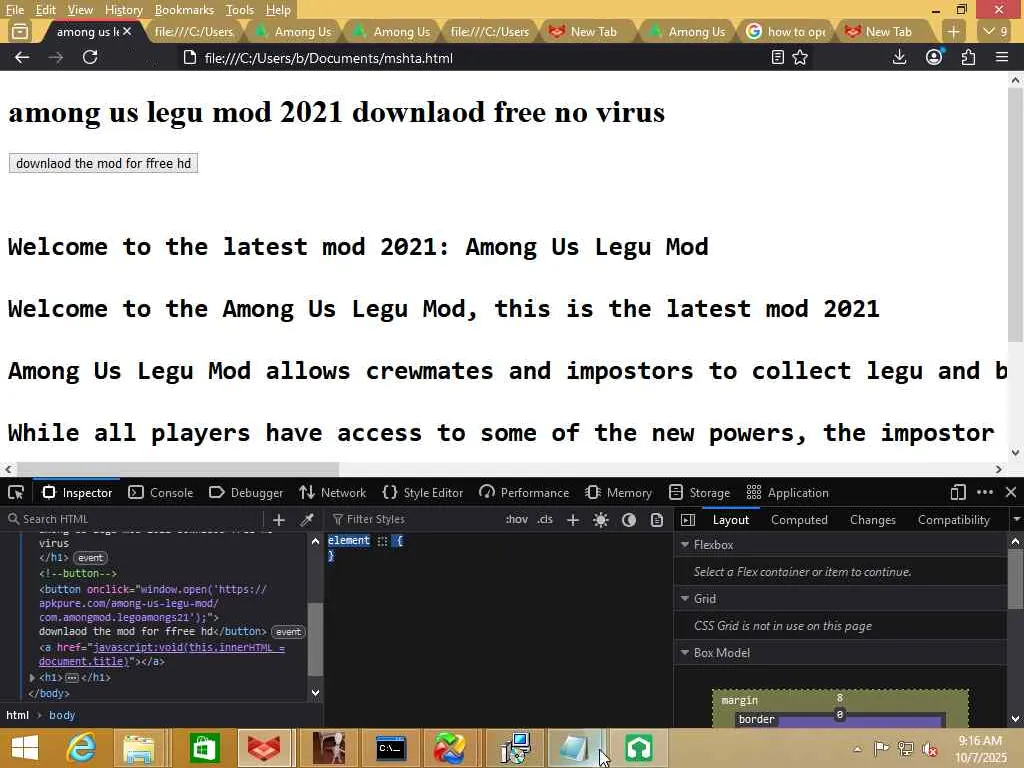Open the Extensions puzzle icon
The width and height of the screenshot is (1024, 768).
[x=968, y=57]
